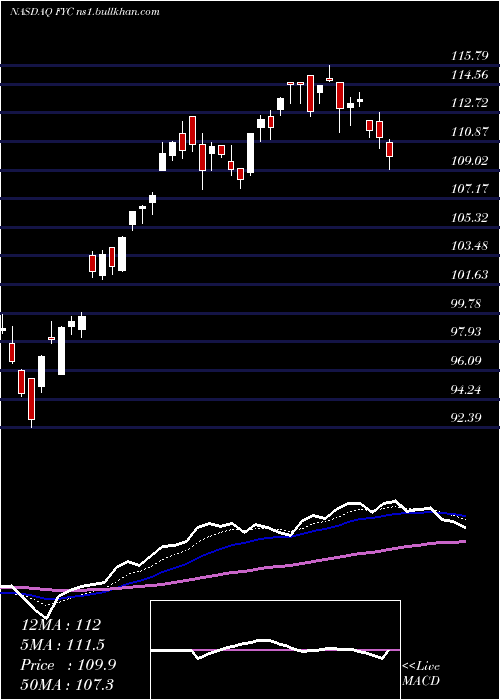Click inside the MACD indicator panel
This screenshot has width=500, height=700.
click(275, 650)
